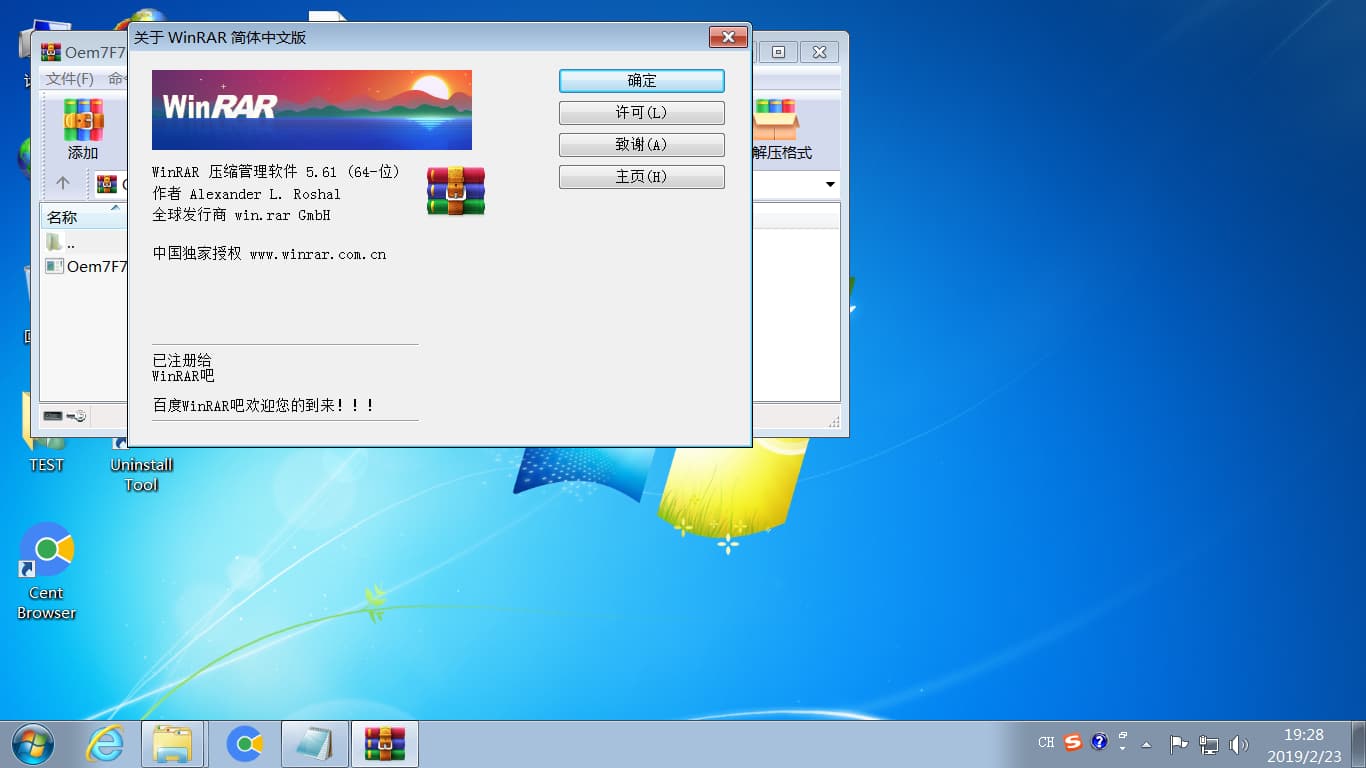Click the blue help question mark tray icon
This screenshot has height=768, width=1366.
coord(1099,743)
